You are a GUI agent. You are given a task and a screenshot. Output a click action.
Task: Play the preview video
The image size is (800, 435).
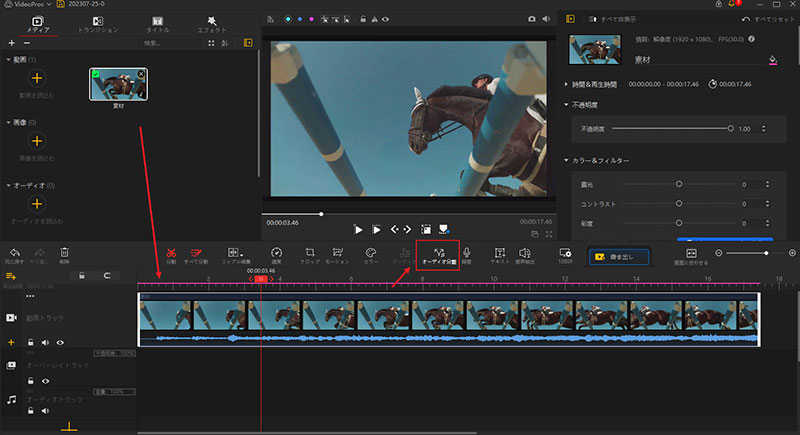point(358,229)
